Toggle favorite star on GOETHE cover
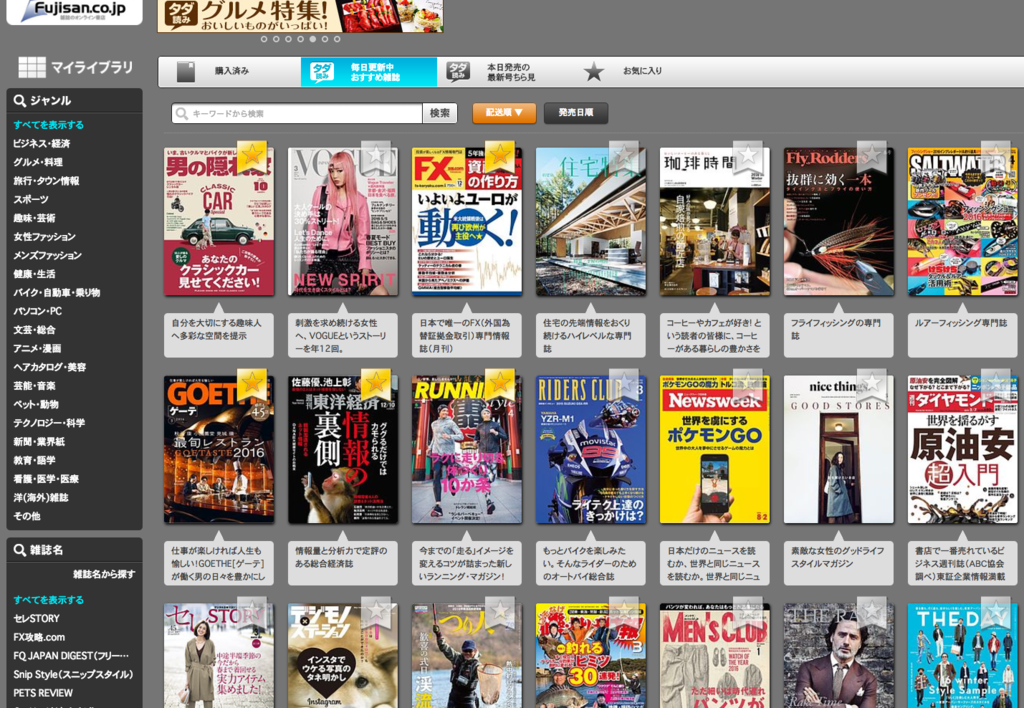 252,384
